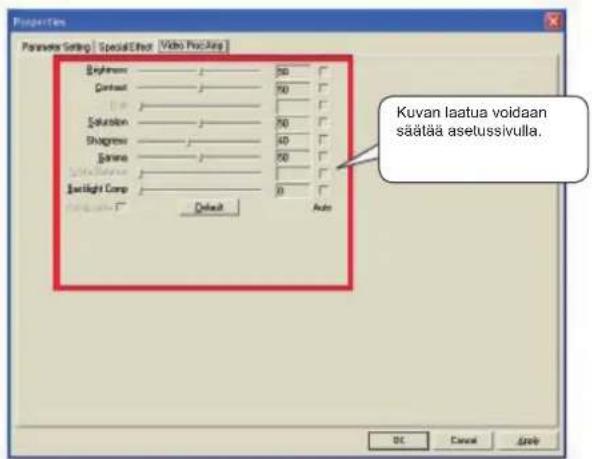Screen dimensions: 592x459
Task: Click the Backlight Comp slider thumb
Action: pyautogui.click(x=141, y=190)
